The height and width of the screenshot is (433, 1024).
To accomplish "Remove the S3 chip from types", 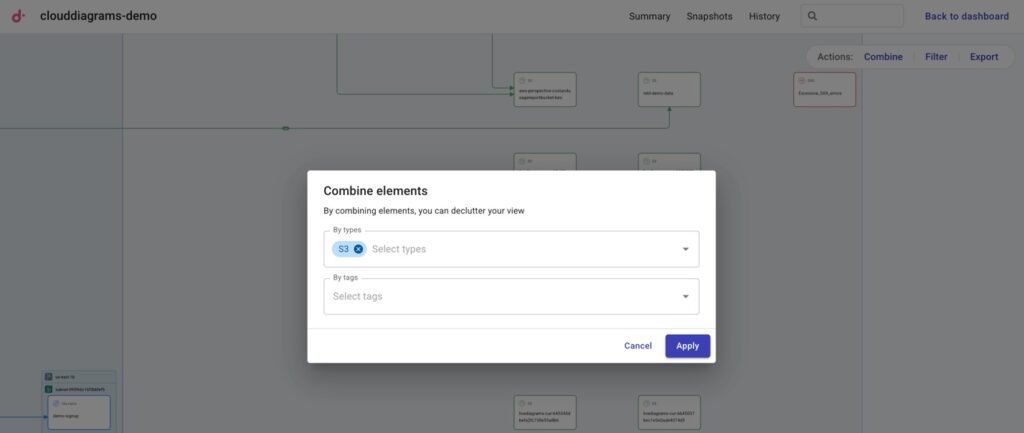I will pos(359,249).
